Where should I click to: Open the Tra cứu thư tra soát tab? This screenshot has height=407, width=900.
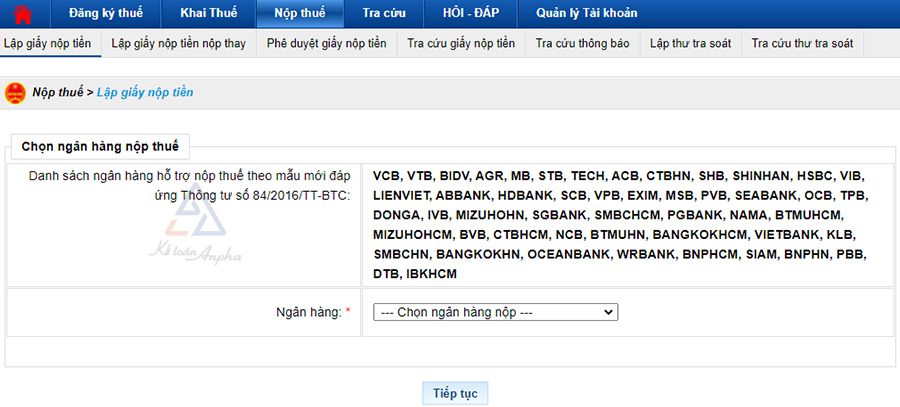802,44
